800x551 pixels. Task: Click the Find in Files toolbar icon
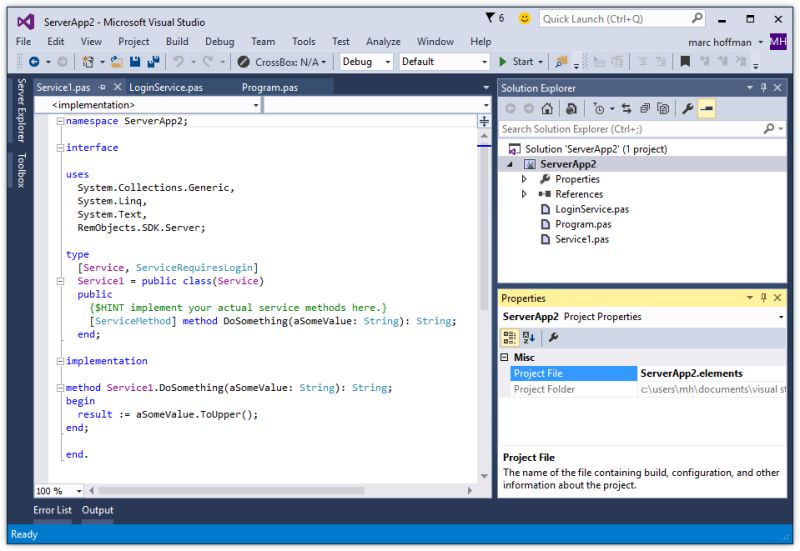coord(561,62)
